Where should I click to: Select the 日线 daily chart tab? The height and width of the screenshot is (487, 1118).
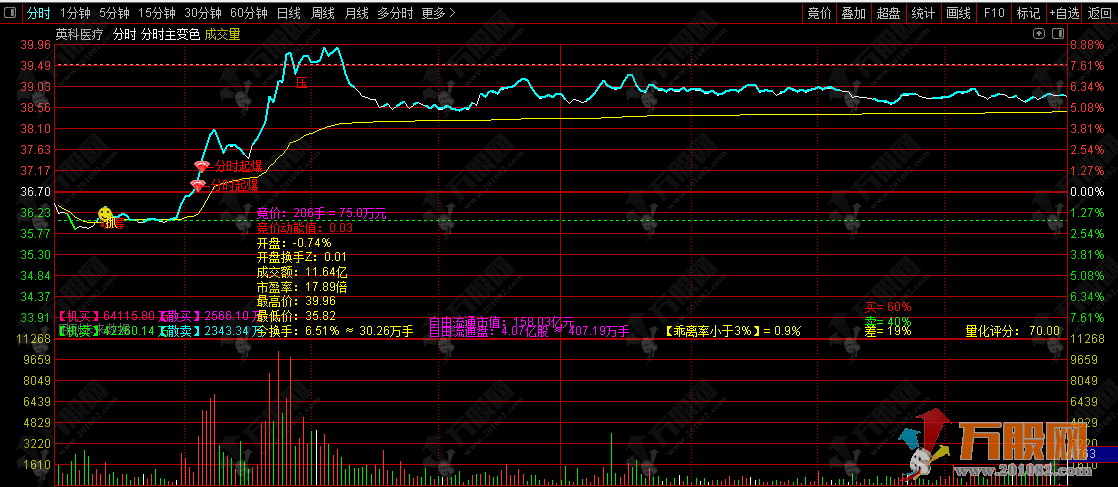click(x=288, y=13)
